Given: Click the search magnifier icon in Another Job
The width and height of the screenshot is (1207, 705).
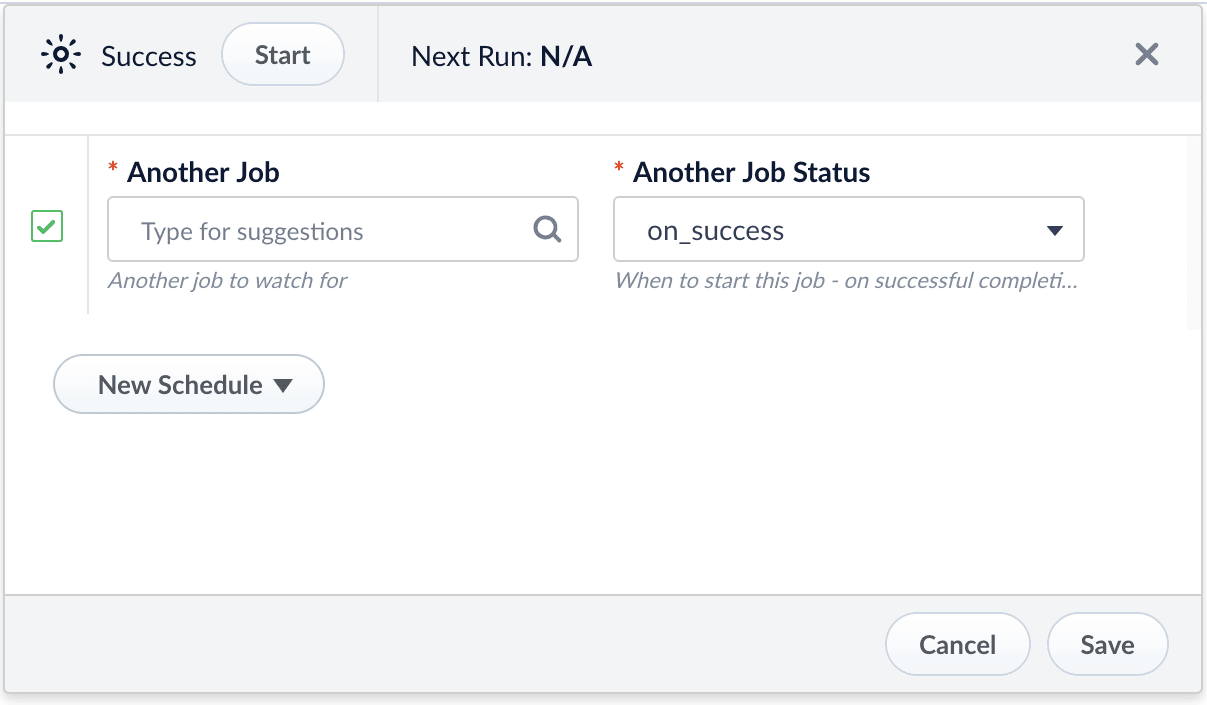Looking at the screenshot, I should point(547,230).
